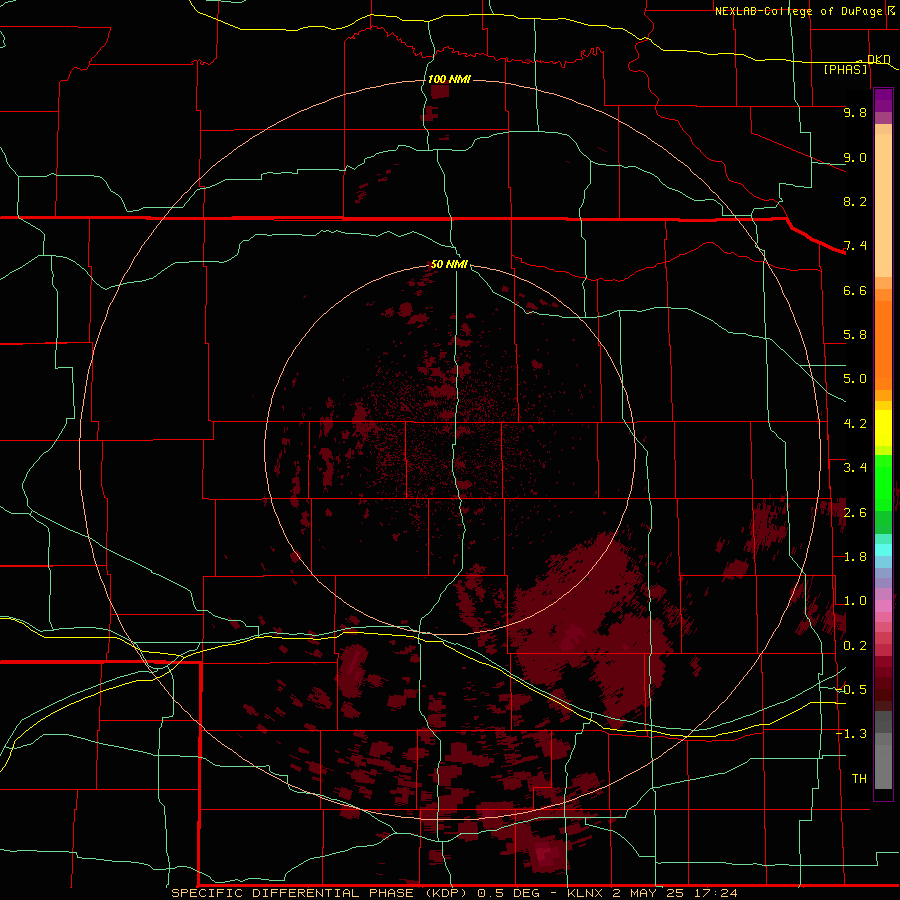Click the 2.6 scale value
Viewport: 900px width, 900px height.
(x=855, y=513)
